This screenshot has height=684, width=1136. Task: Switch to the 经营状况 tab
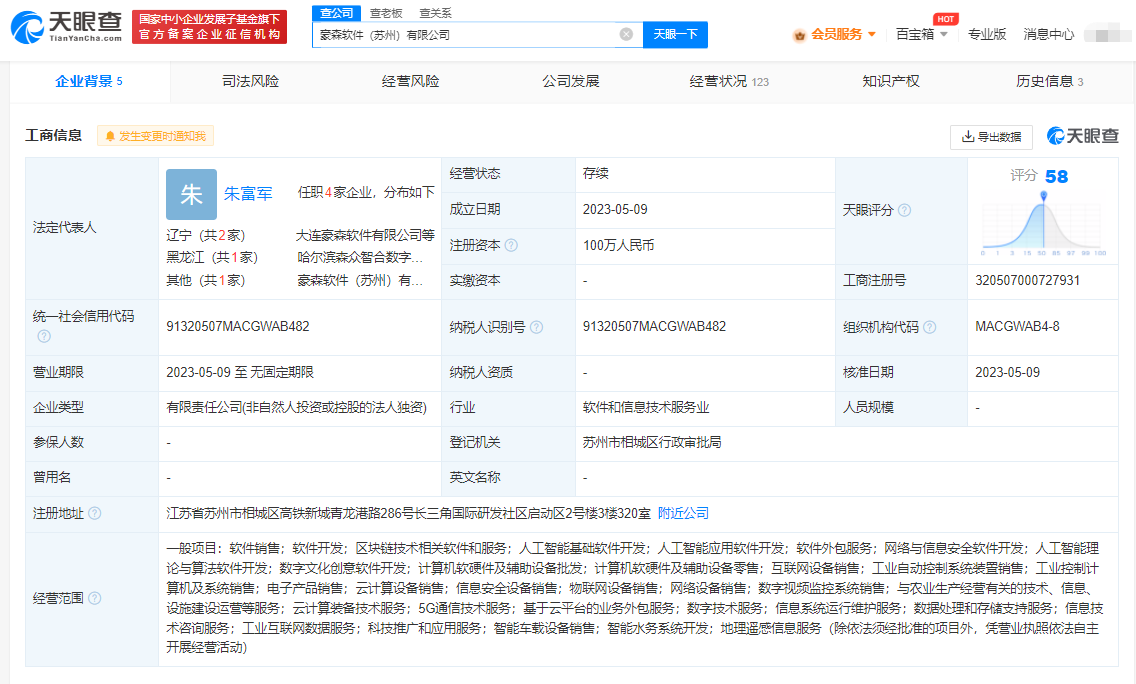pos(729,81)
